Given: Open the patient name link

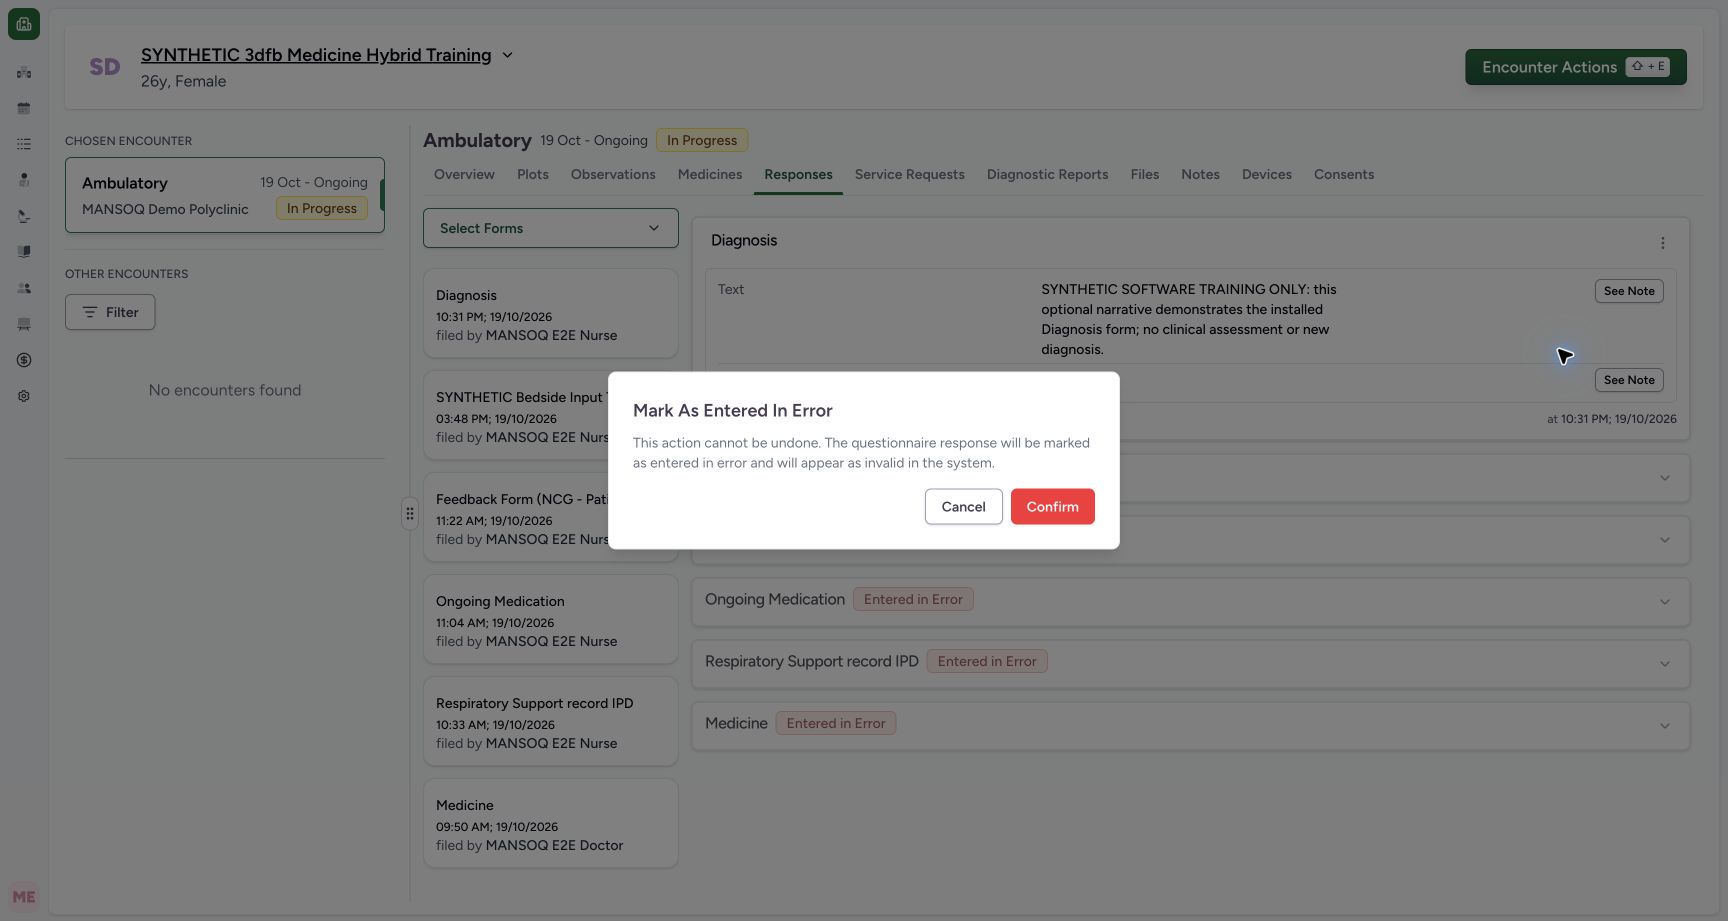Looking at the screenshot, I should point(316,55).
